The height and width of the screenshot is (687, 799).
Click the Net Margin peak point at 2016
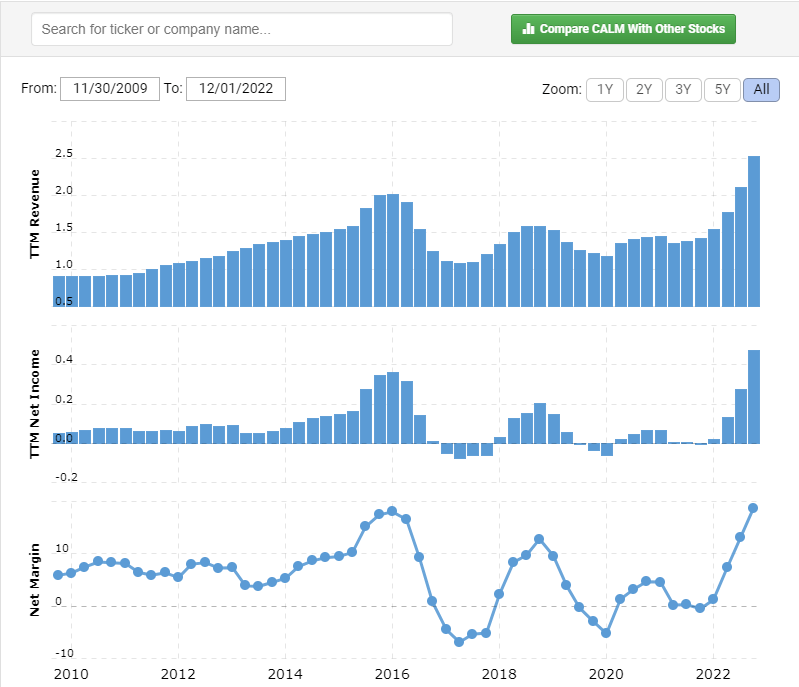coord(392,511)
